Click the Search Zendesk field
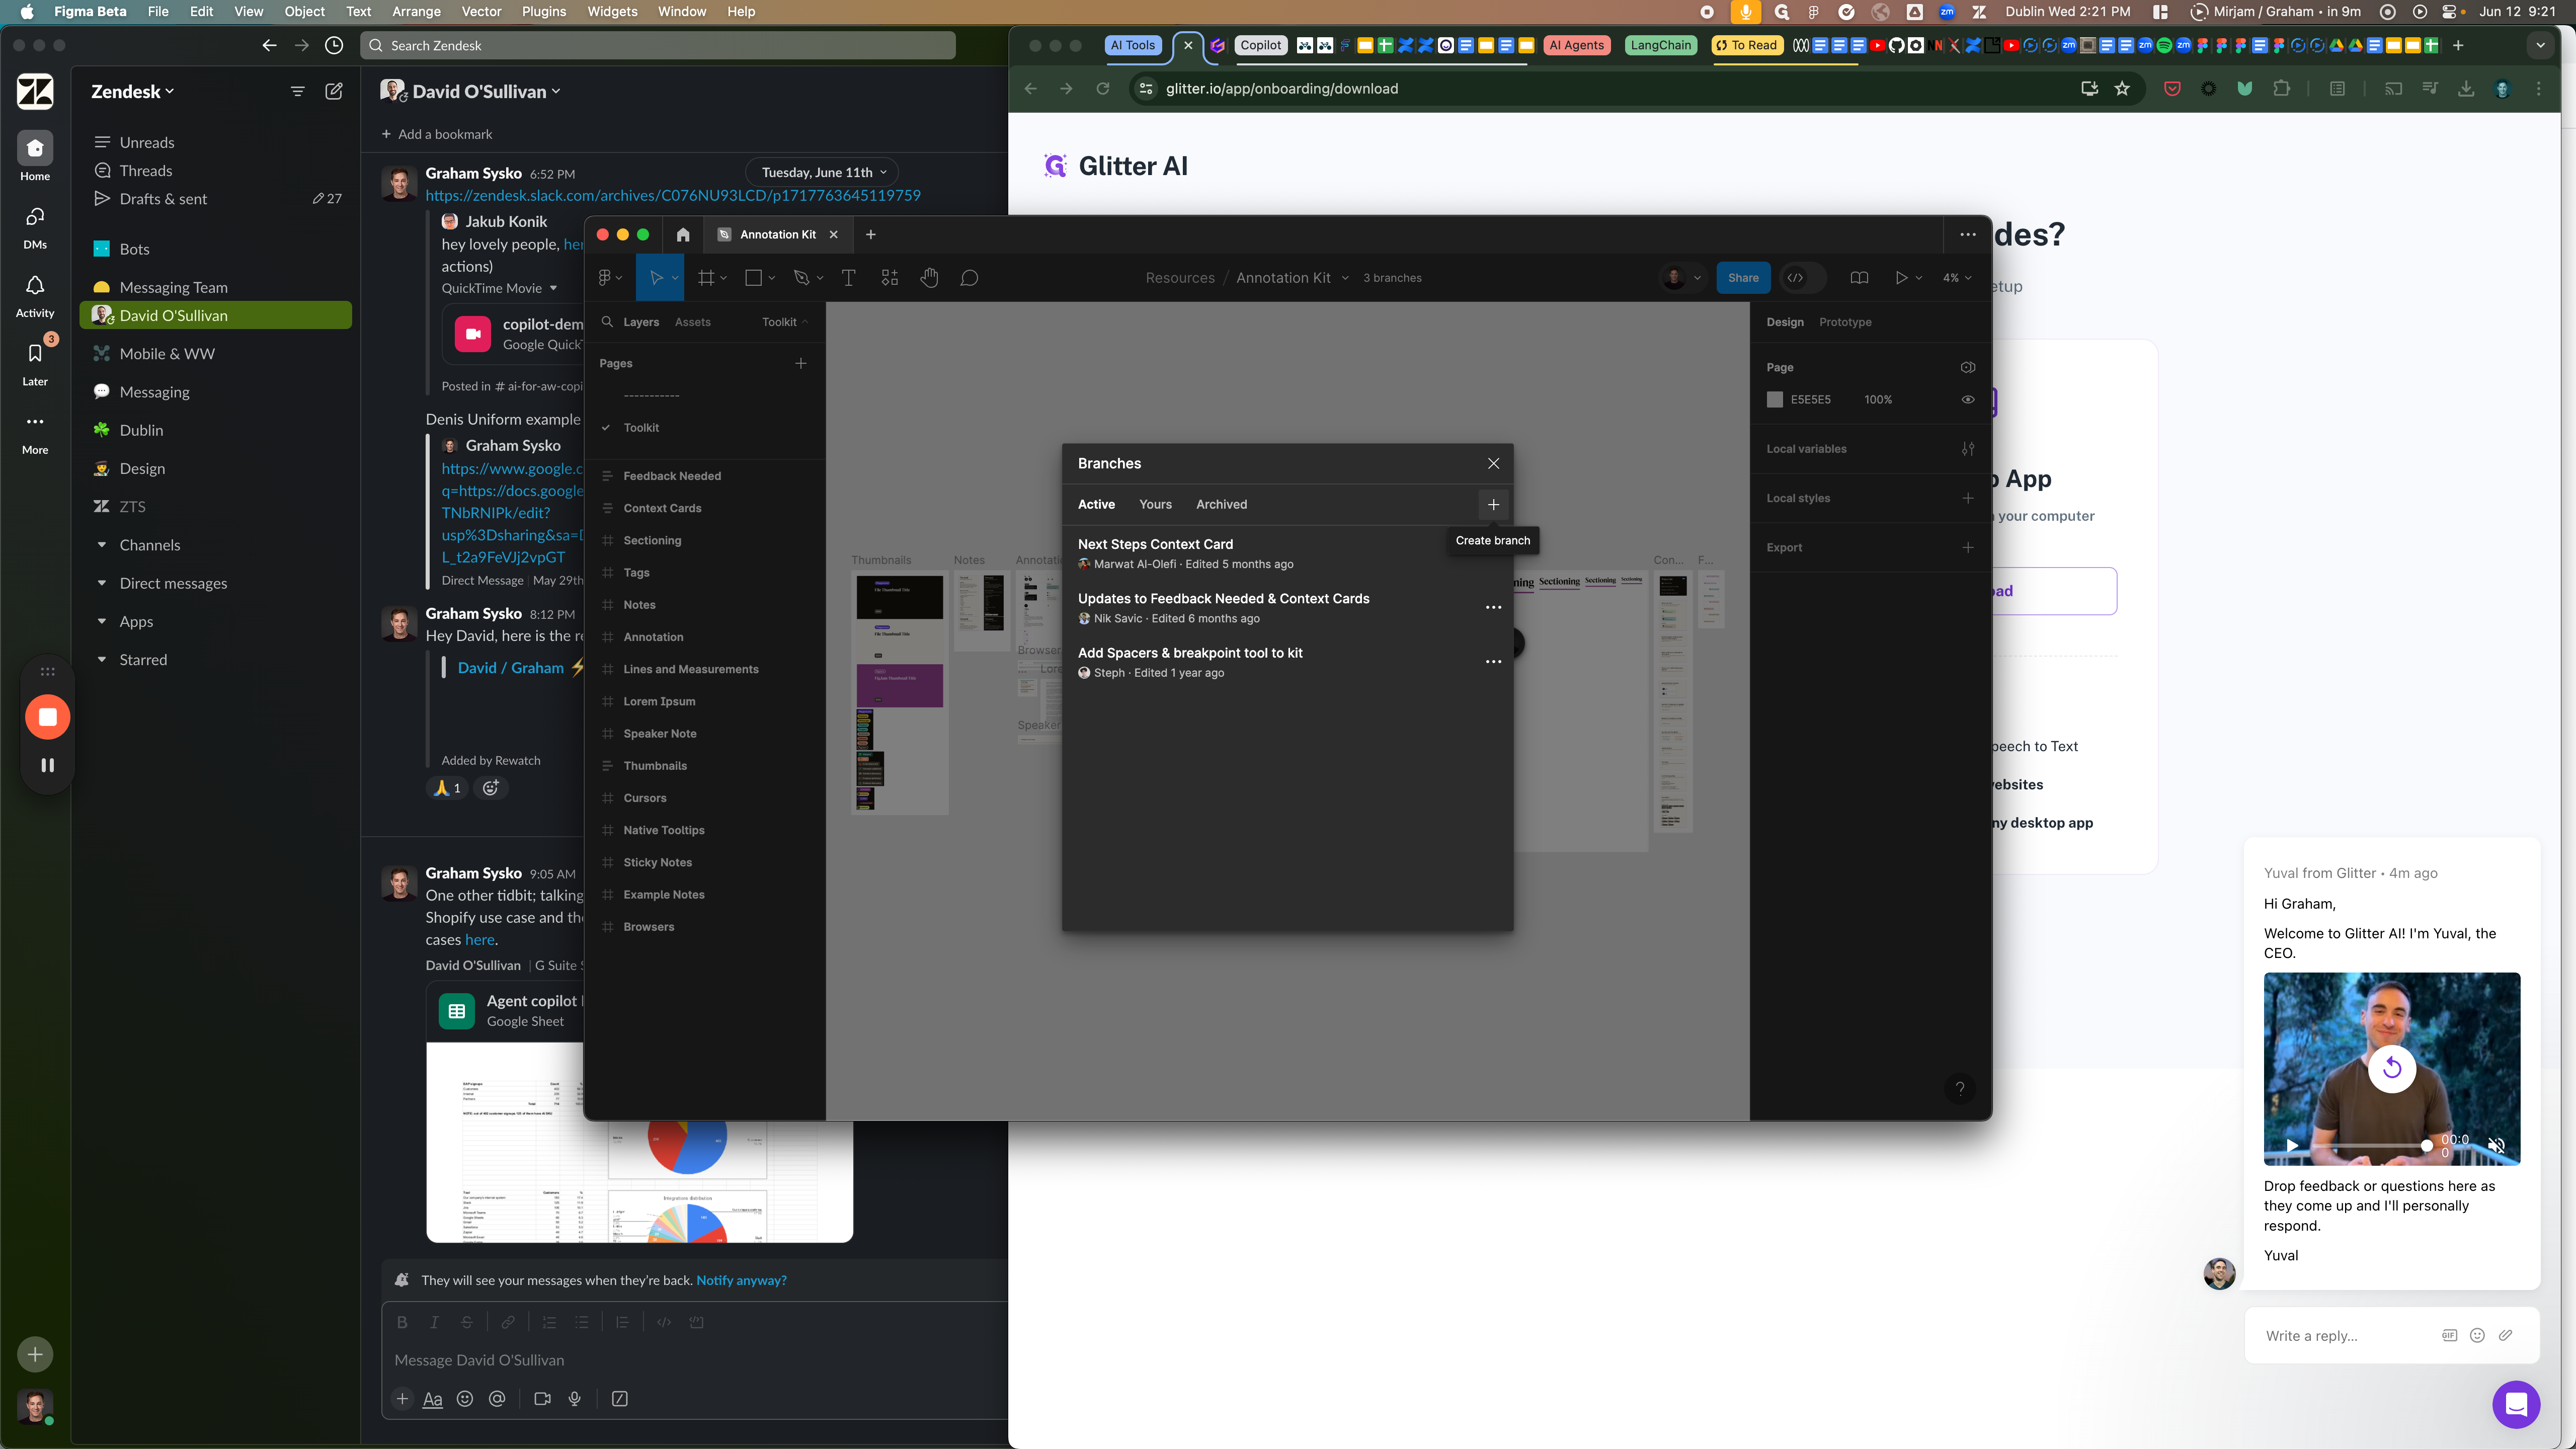Image resolution: width=2576 pixels, height=1449 pixels. 658,45
